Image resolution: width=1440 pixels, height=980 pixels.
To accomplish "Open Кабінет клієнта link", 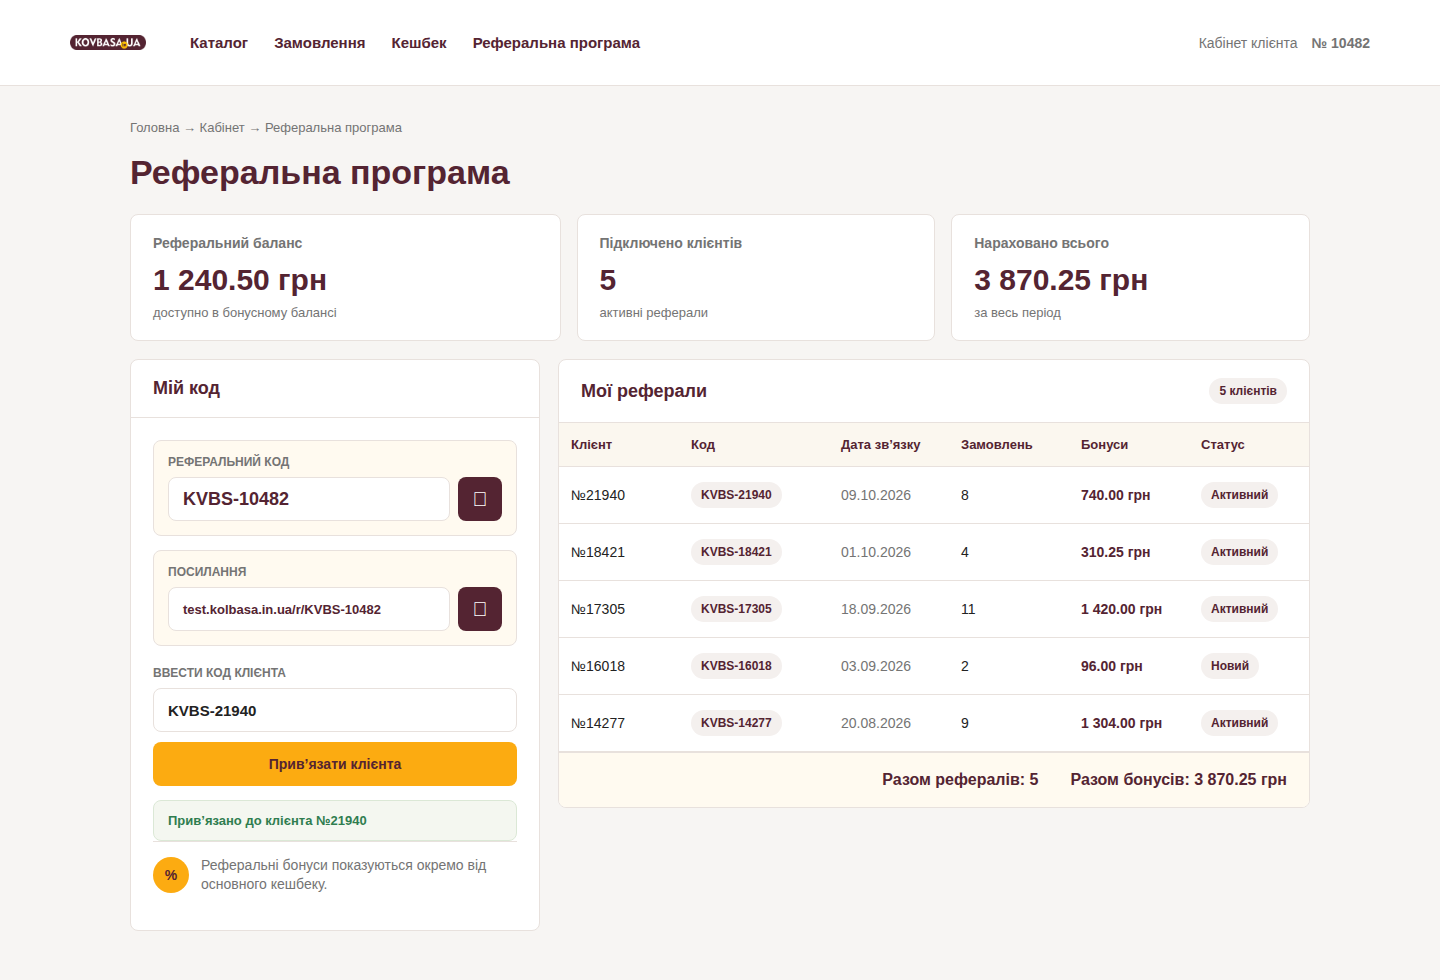I will [x=1248, y=43].
